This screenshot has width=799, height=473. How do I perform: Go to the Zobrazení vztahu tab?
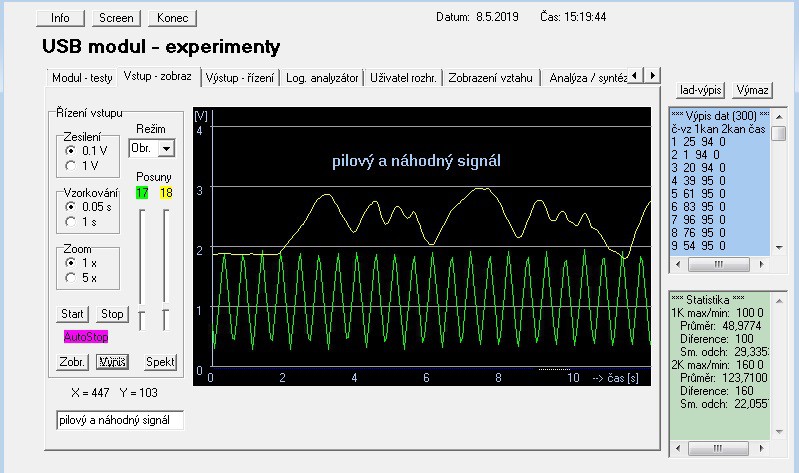492,77
